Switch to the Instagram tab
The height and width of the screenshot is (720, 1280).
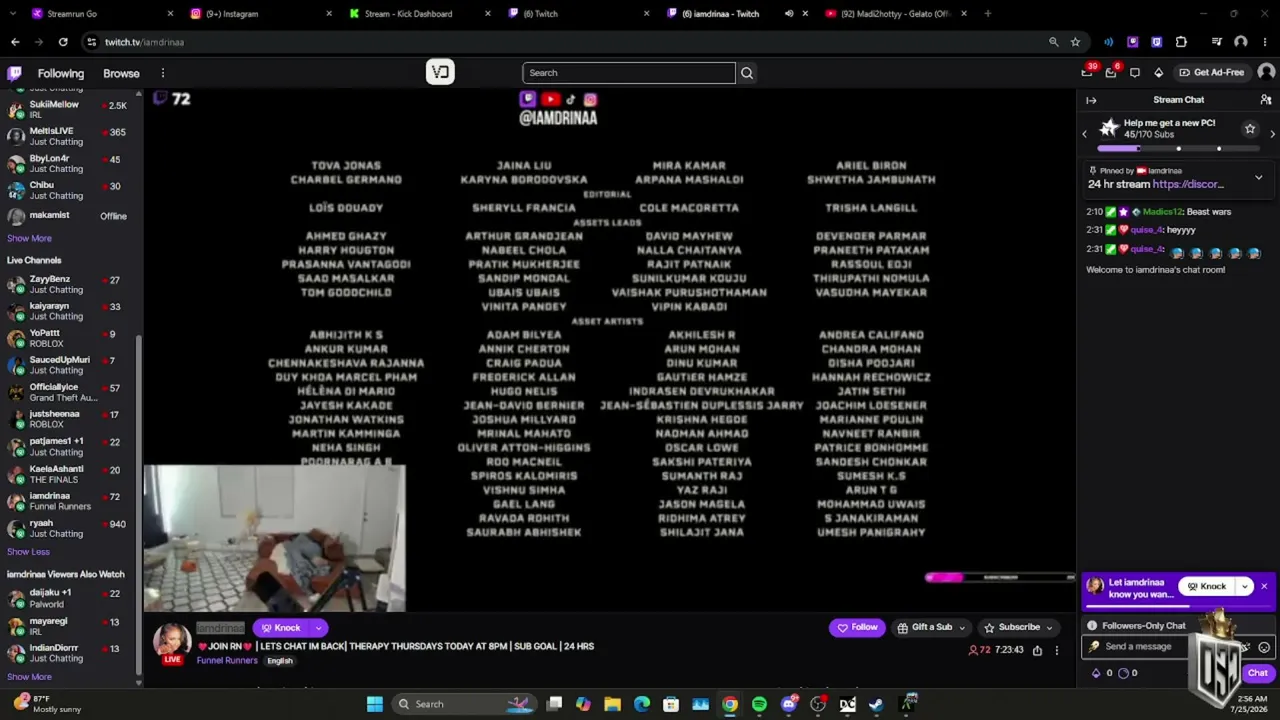(x=260, y=14)
